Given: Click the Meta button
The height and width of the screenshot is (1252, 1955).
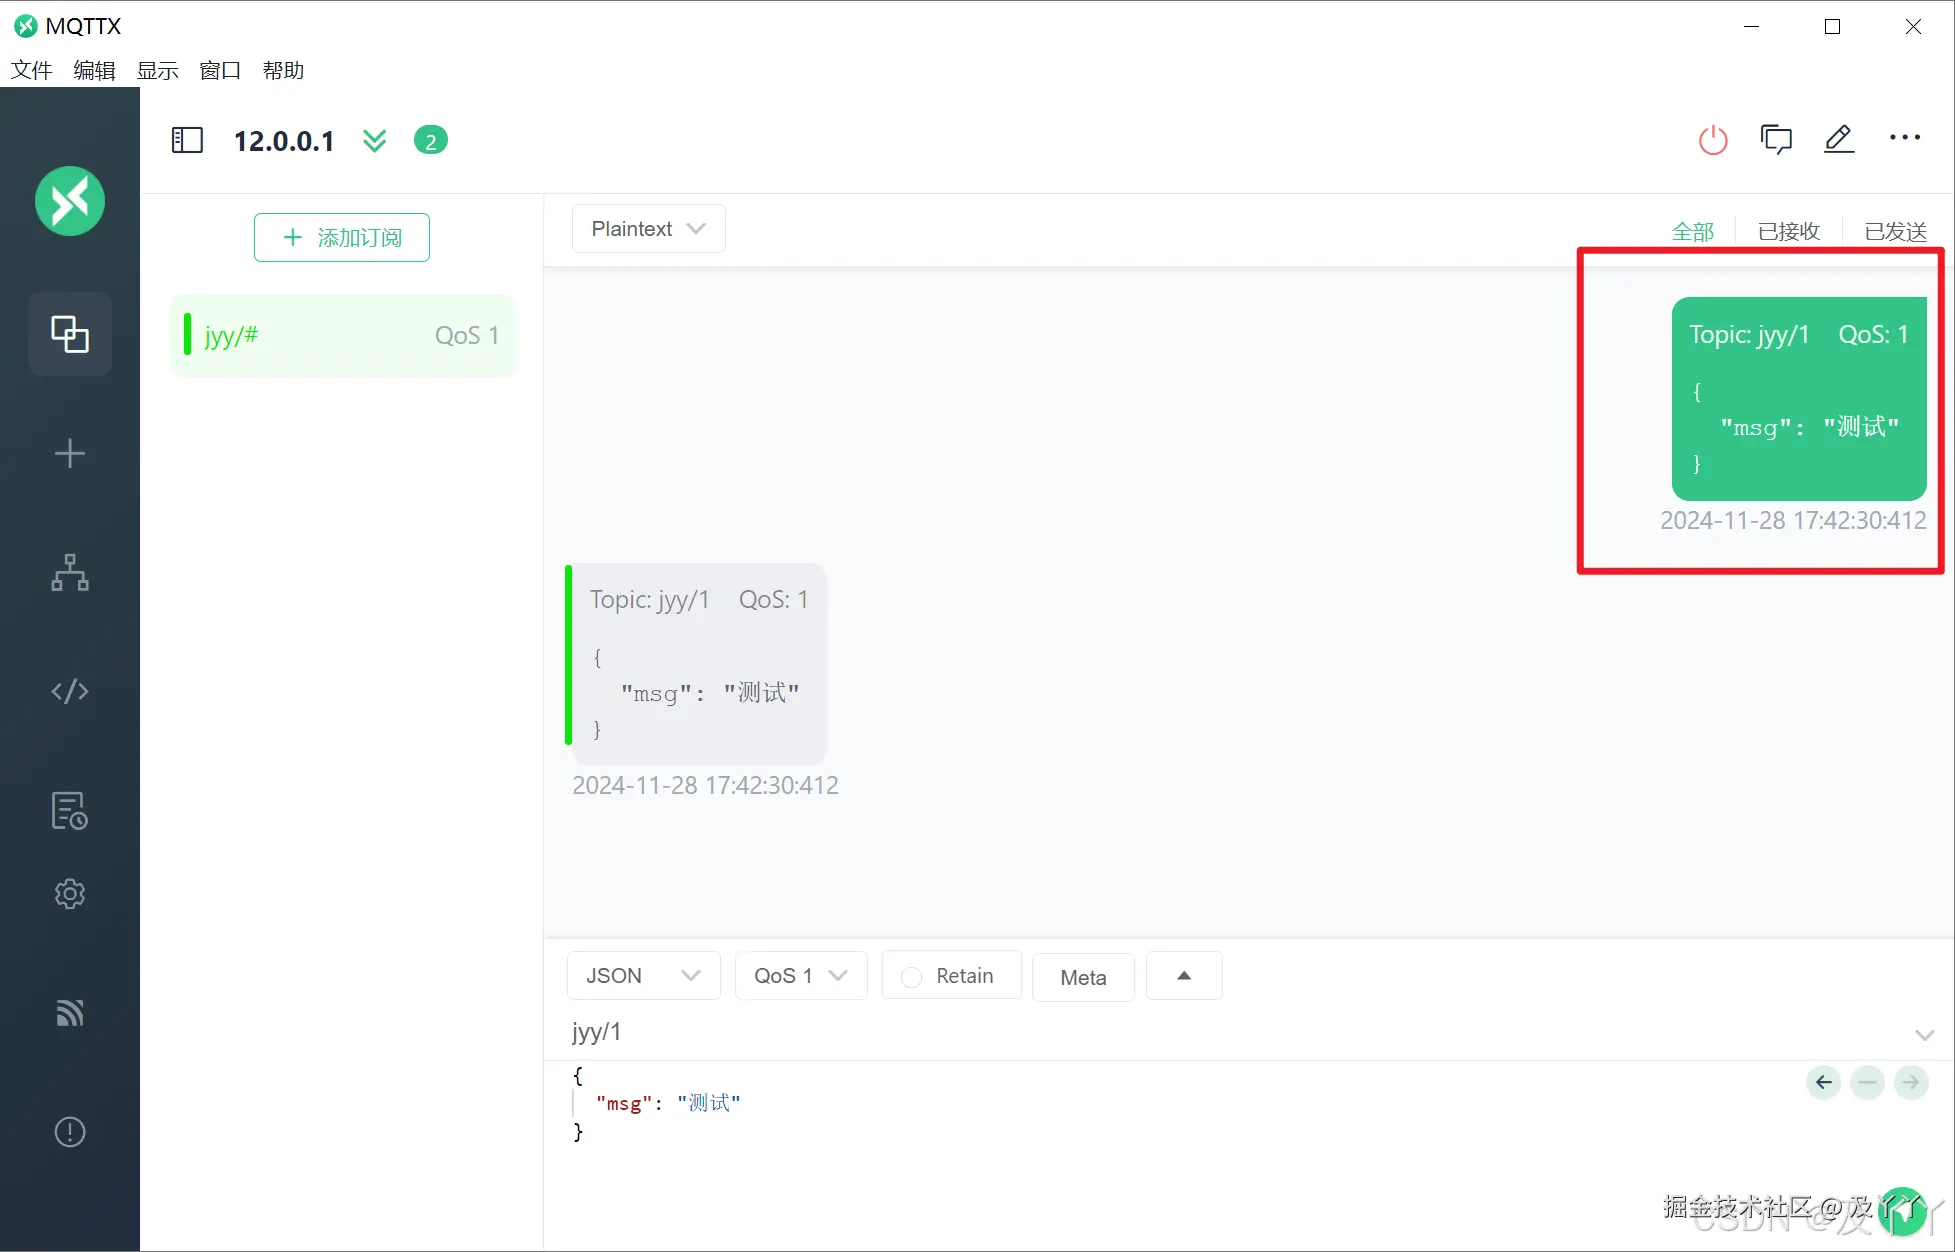Looking at the screenshot, I should pyautogui.click(x=1083, y=977).
